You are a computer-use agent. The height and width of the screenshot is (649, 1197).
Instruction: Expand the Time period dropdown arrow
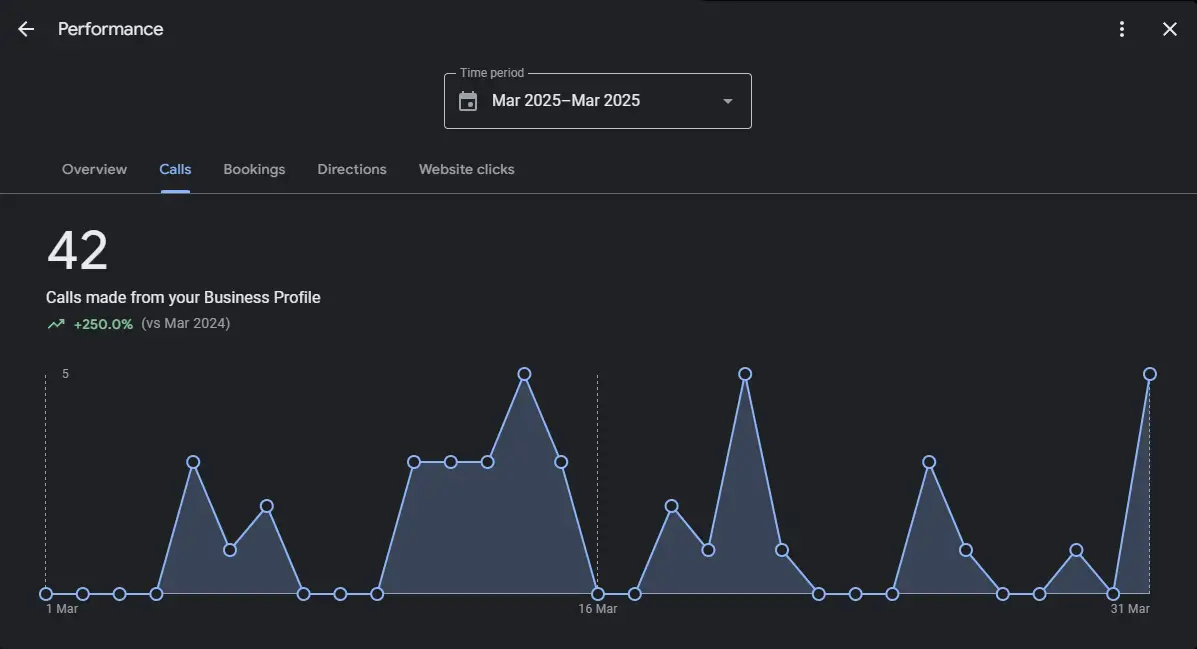[x=727, y=101]
